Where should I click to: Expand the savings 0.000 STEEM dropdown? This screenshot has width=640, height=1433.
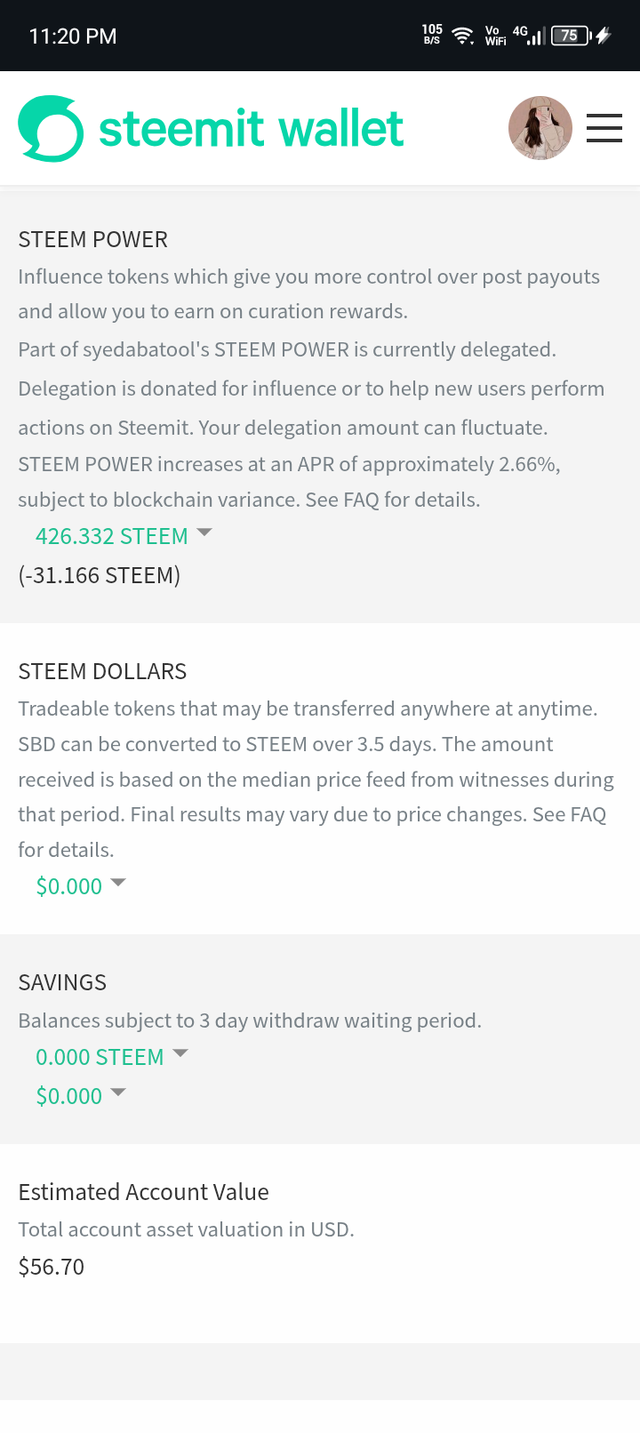pyautogui.click(x=180, y=1053)
